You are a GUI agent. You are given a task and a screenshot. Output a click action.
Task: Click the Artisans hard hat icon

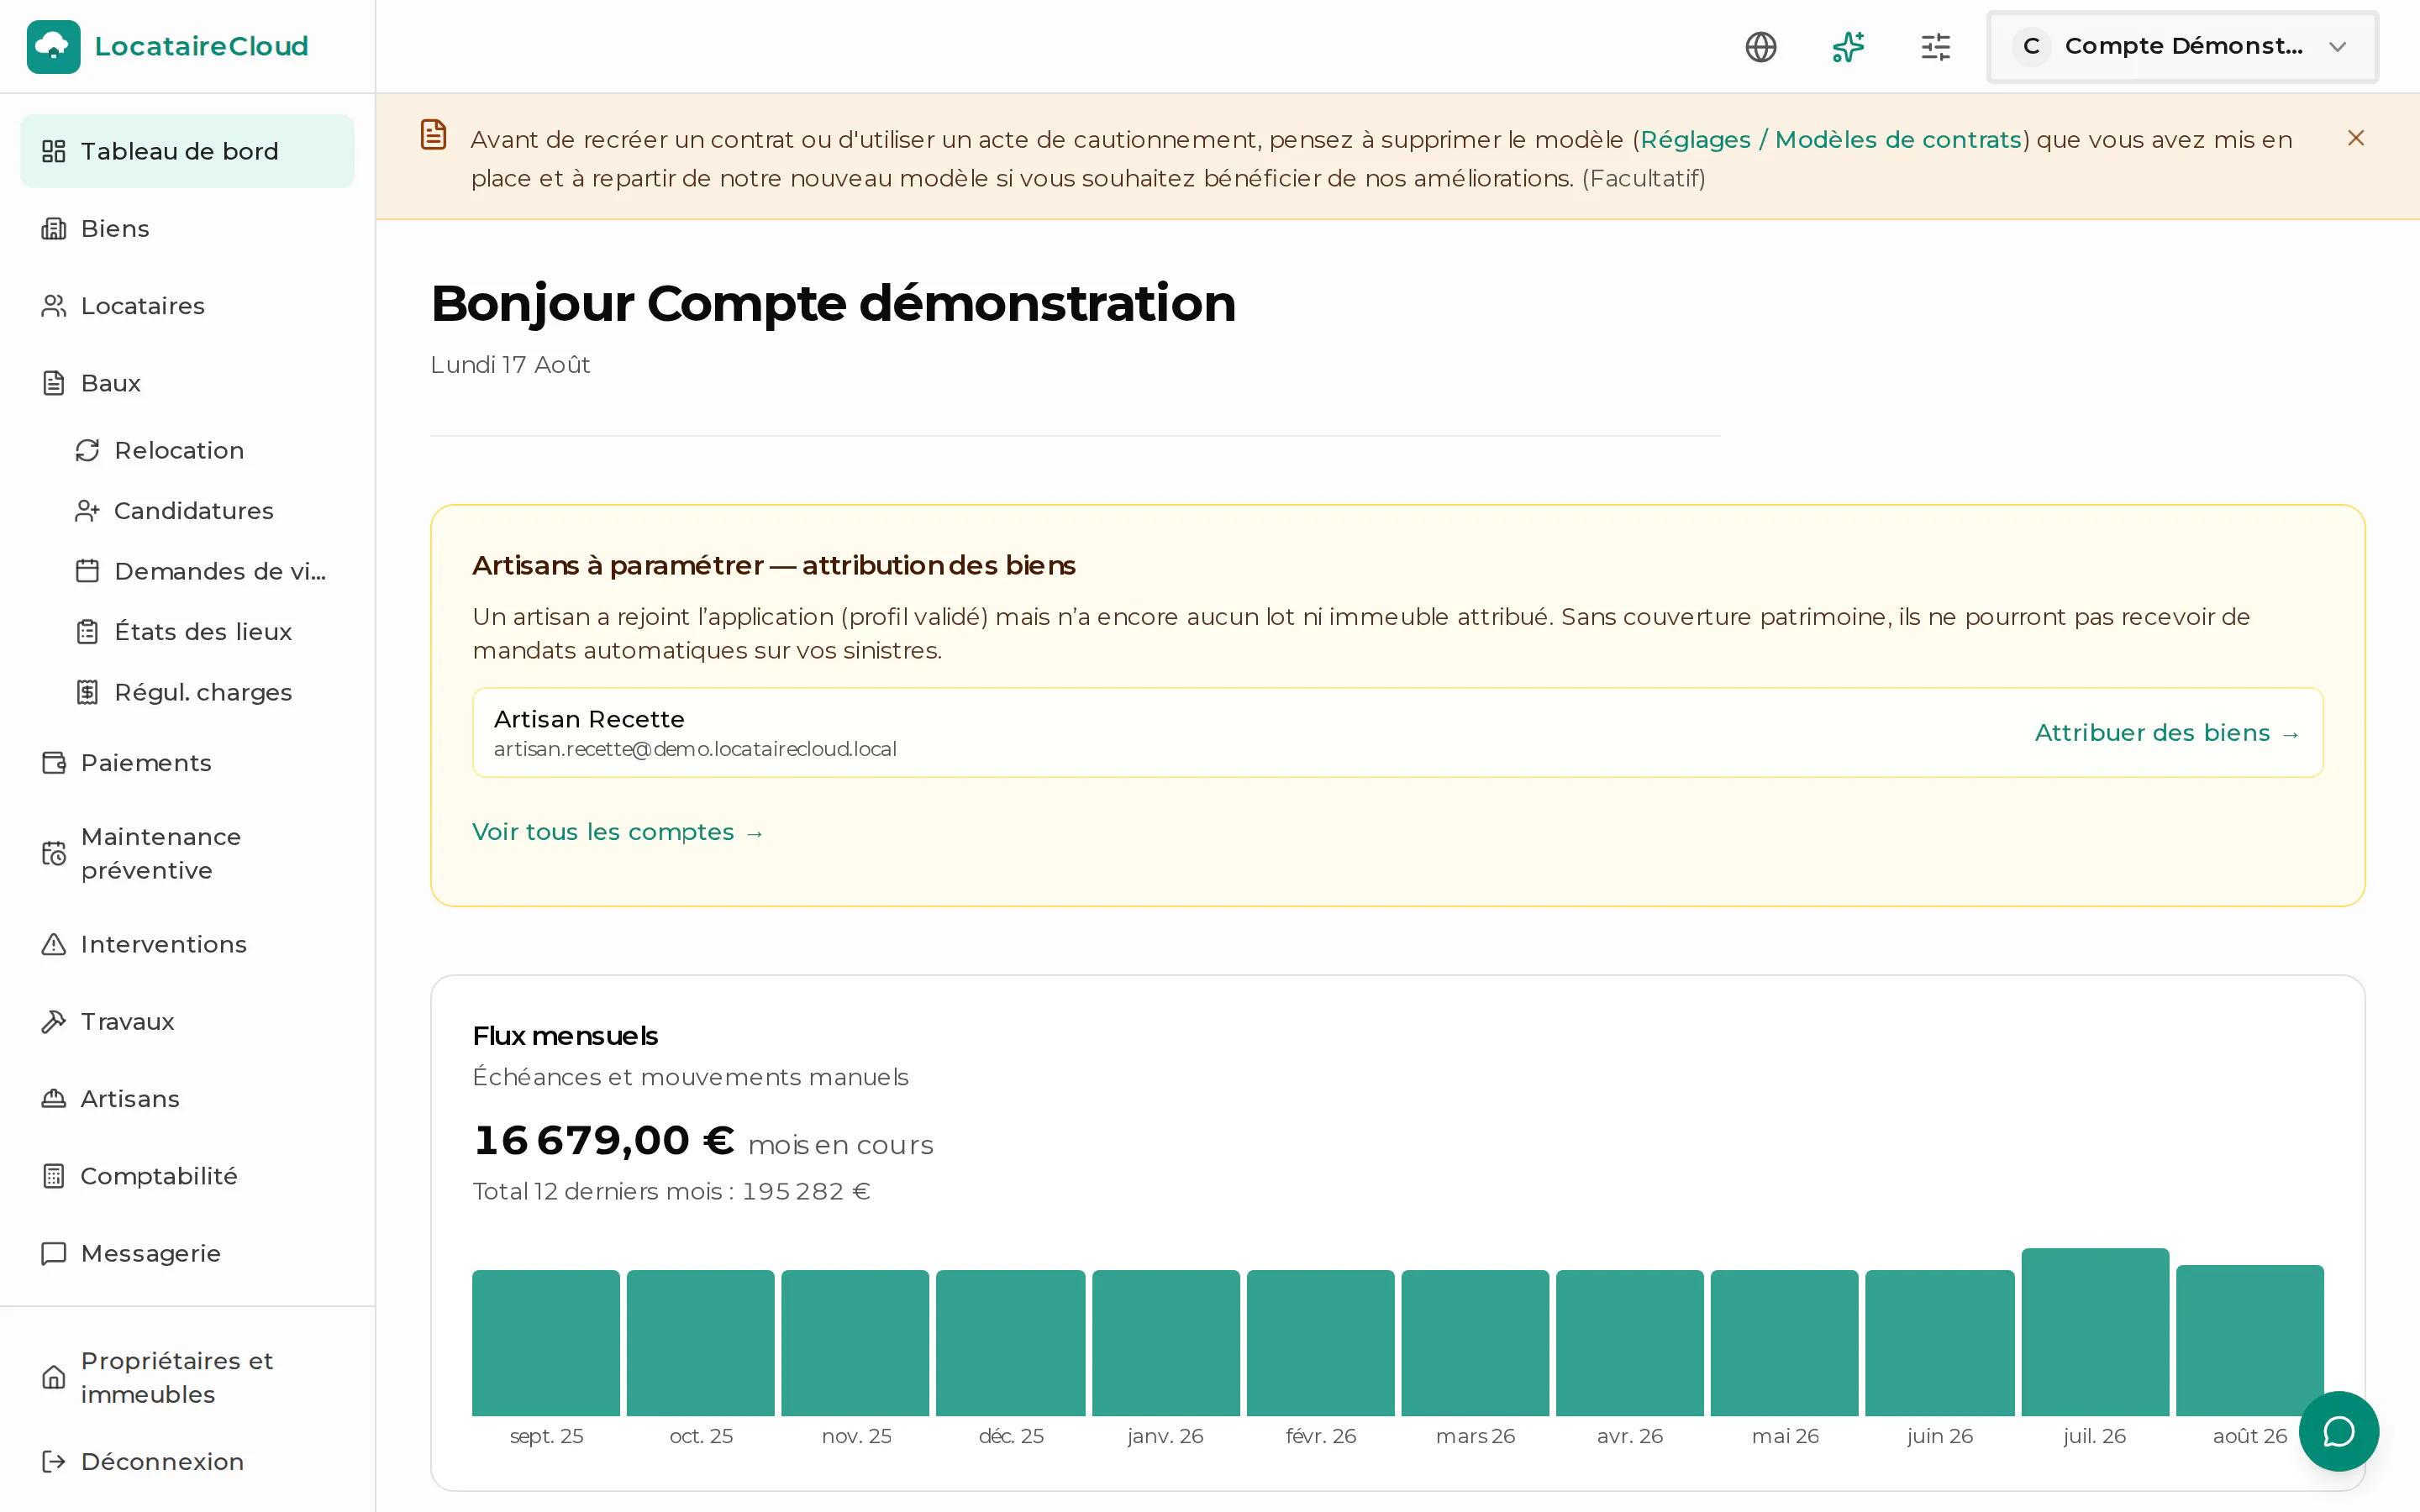pos(54,1098)
